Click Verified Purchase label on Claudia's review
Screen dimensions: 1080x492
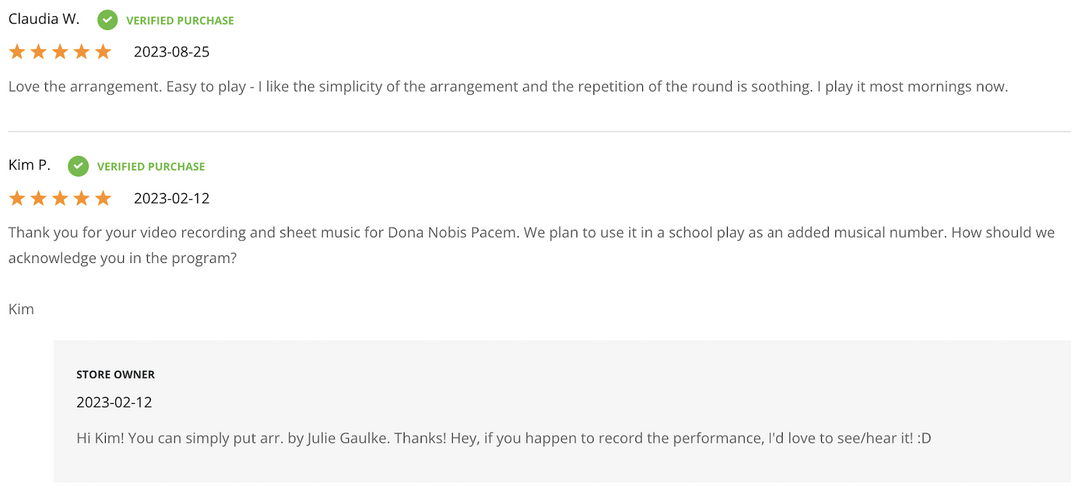180,20
